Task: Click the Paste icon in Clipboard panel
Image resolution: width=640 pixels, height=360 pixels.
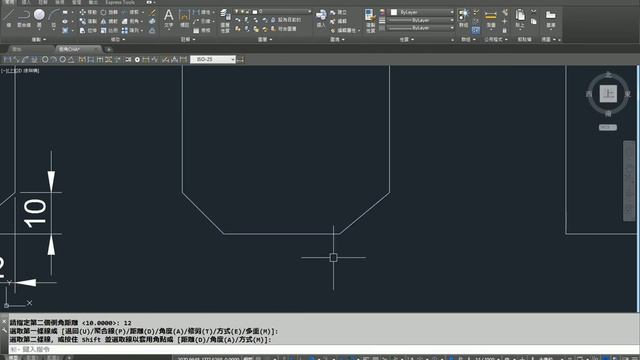Action: (x=520, y=18)
